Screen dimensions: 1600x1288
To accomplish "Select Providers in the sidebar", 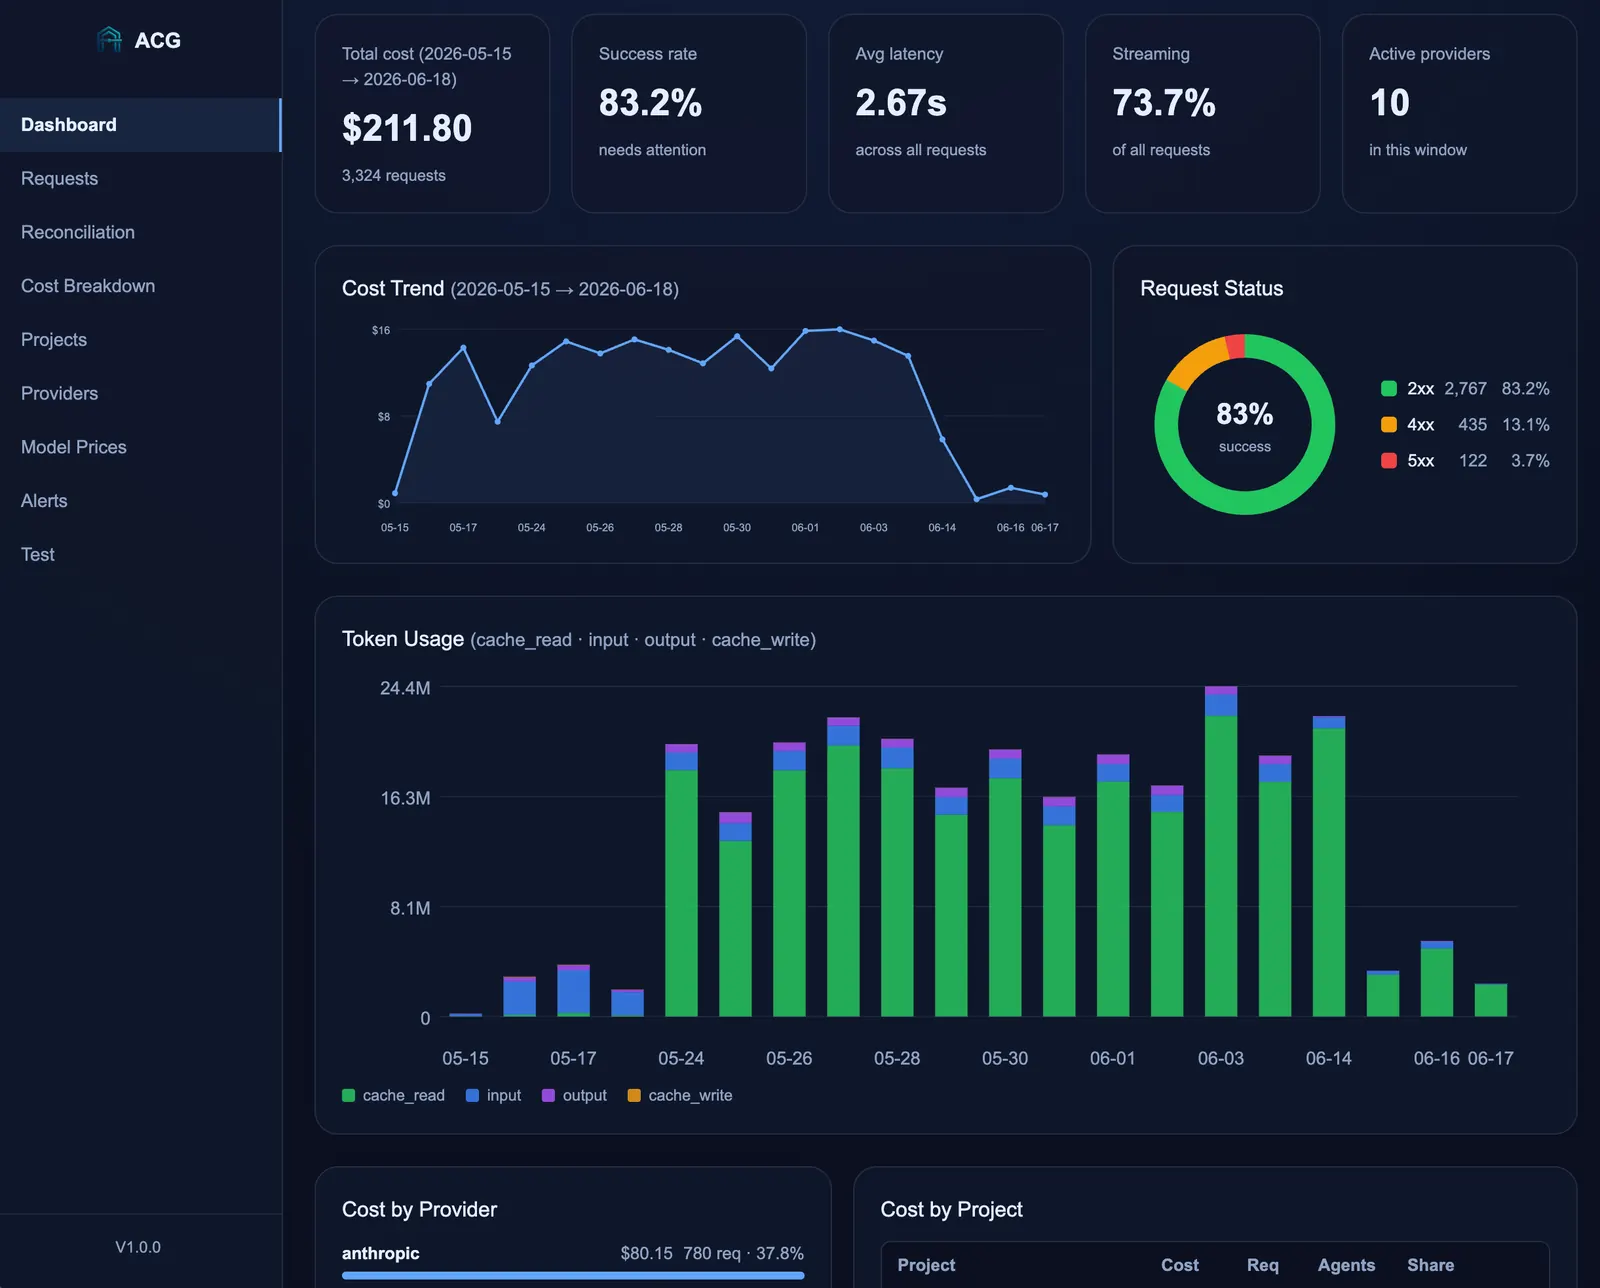I will pos(140,393).
